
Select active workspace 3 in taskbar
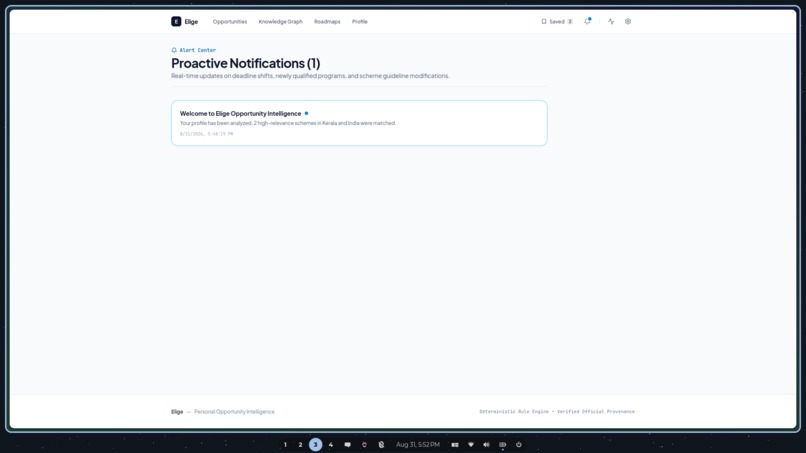316,445
